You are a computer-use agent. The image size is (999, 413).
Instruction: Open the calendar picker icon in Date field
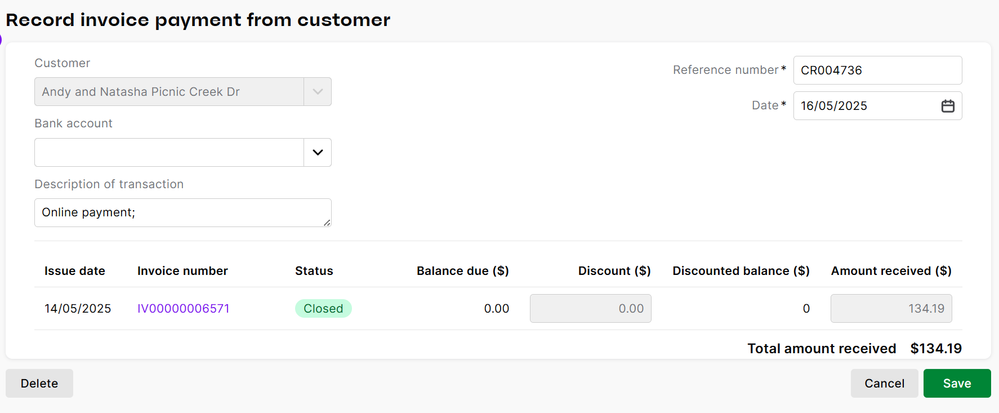[947, 106]
